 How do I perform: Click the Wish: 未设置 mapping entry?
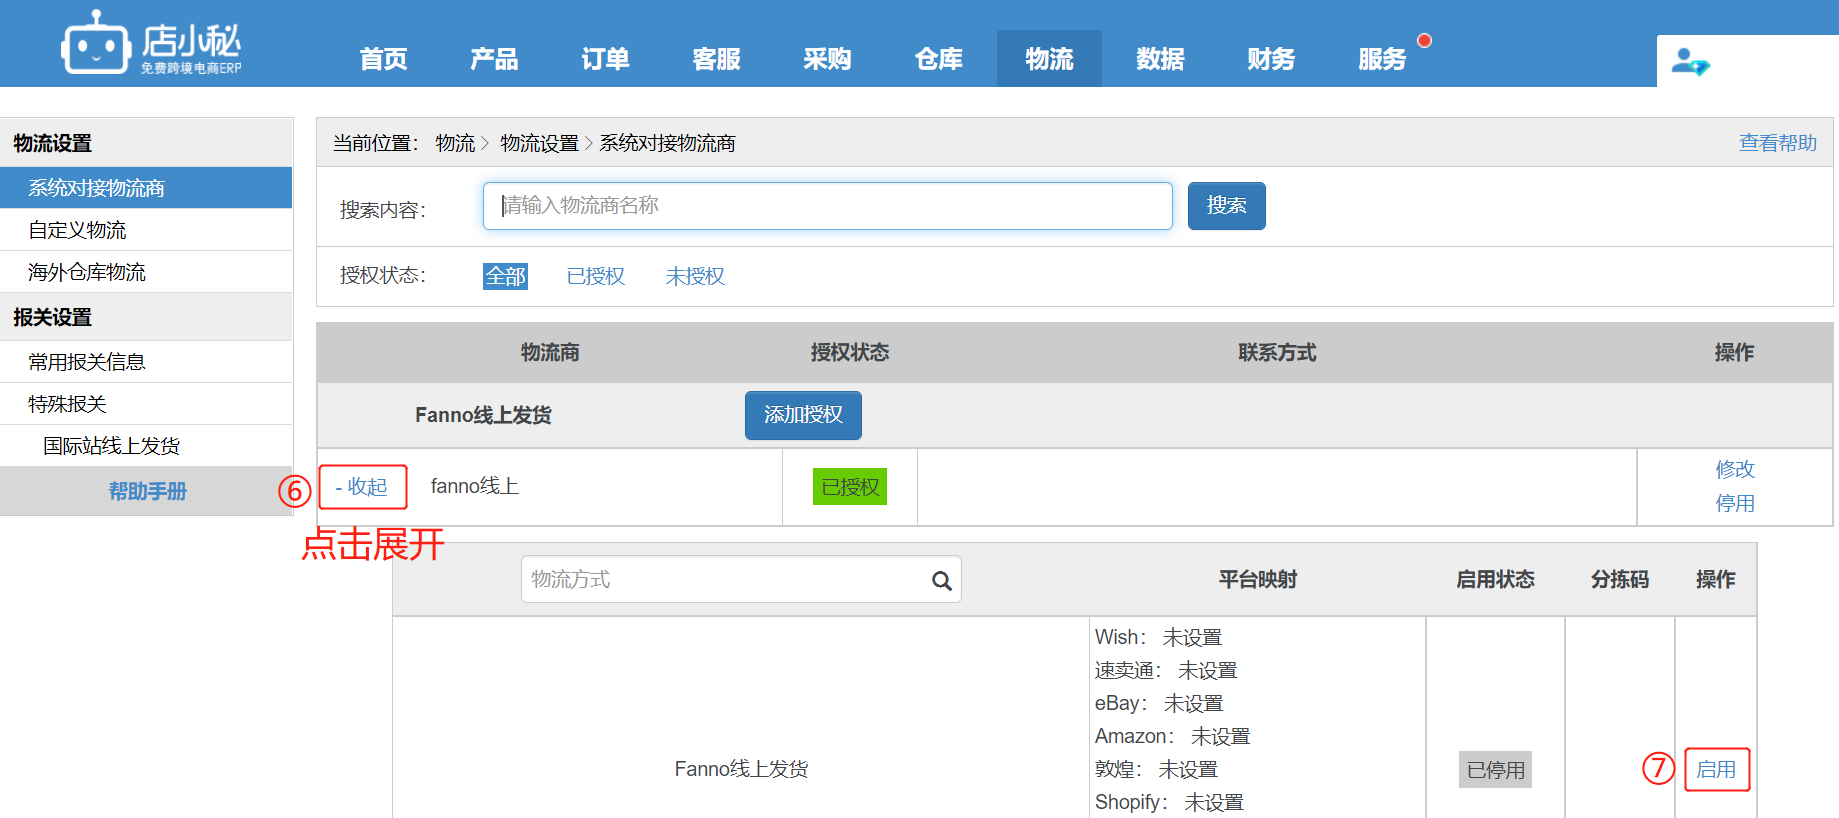pyautogui.click(x=1158, y=637)
